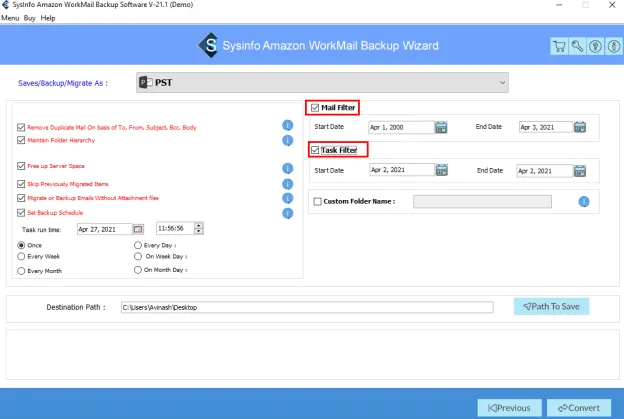This screenshot has width=624, height=419.
Task: Open the Menu item in menu bar
Action: (10, 18)
